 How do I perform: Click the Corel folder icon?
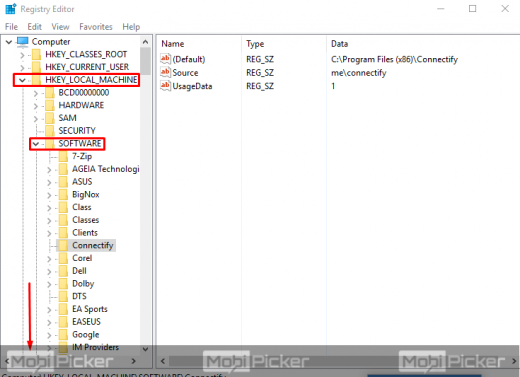[63, 258]
